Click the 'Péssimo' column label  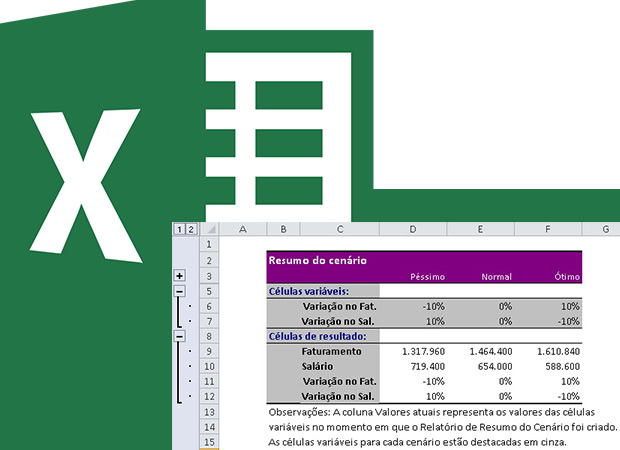[427, 277]
